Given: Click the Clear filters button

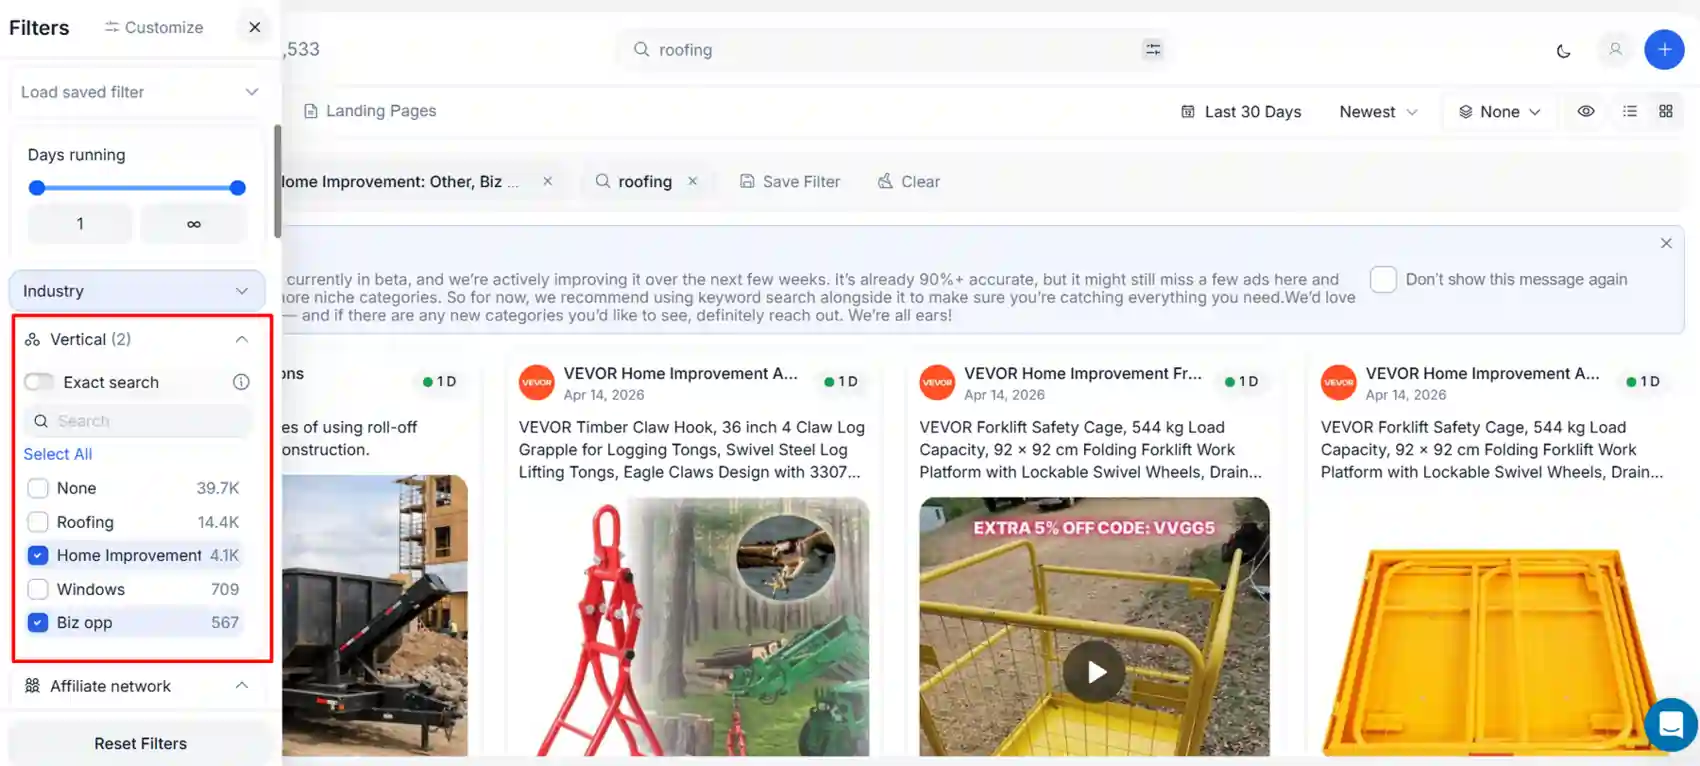Looking at the screenshot, I should (909, 182).
